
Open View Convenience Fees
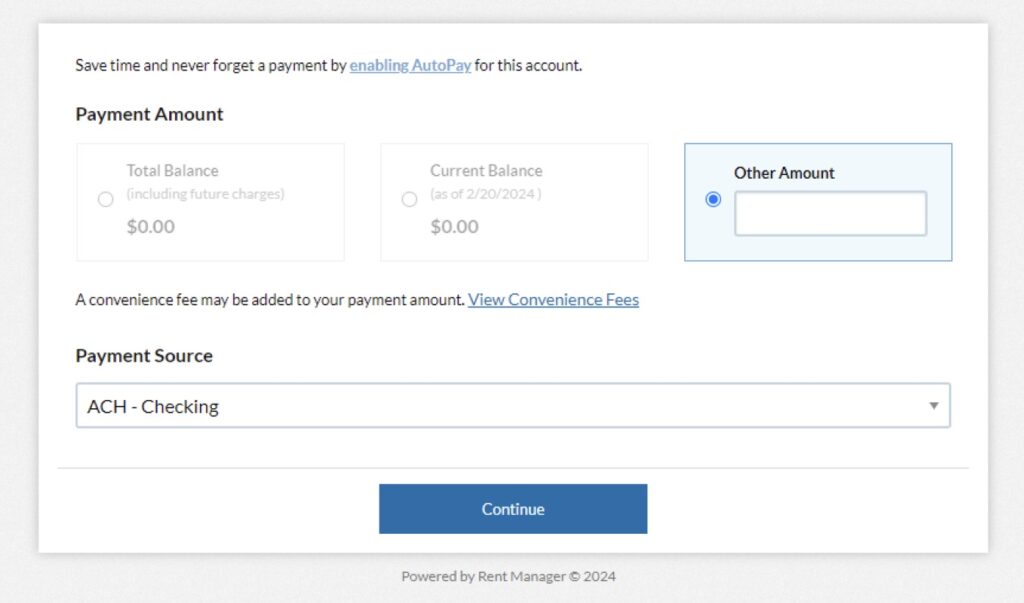click(x=553, y=299)
